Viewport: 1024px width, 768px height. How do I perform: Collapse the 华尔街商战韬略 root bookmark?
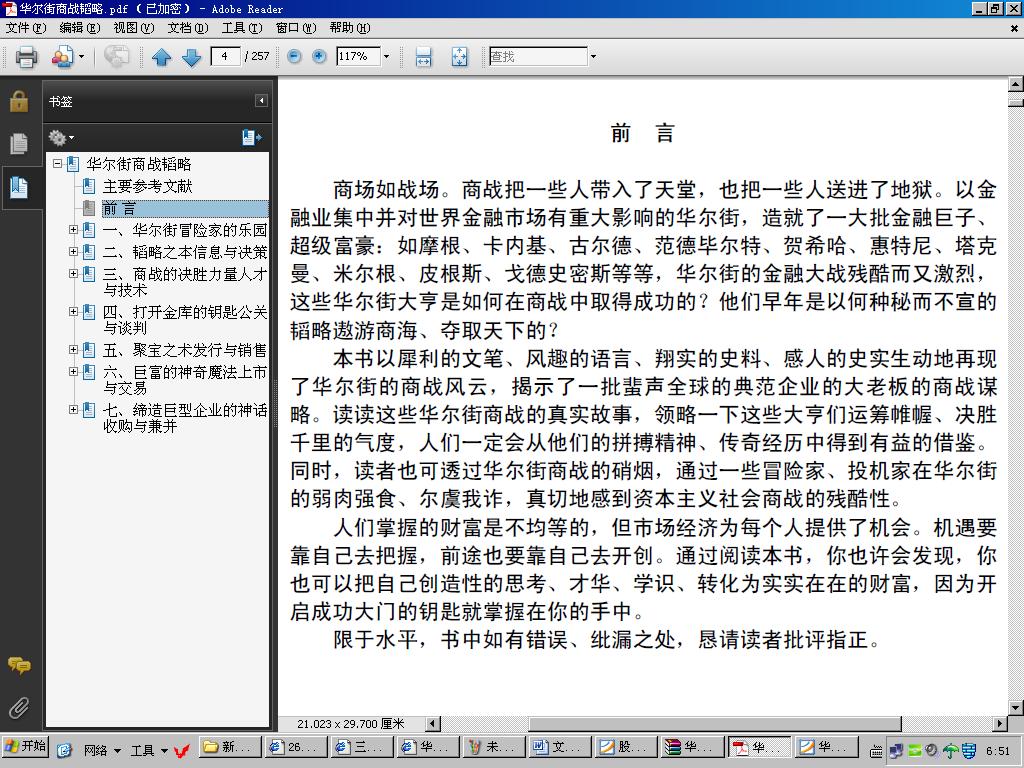[x=57, y=164]
